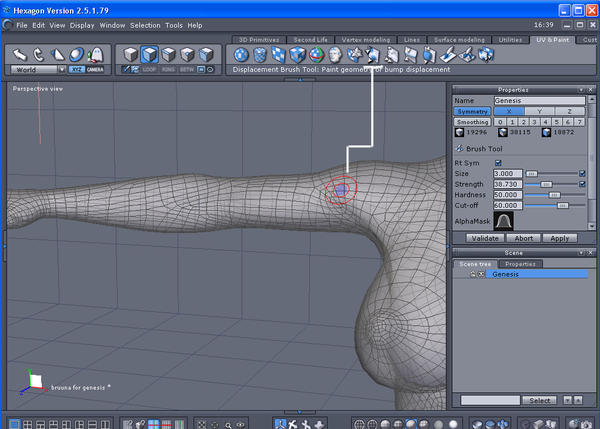
Task: Select the Displacement Brush tool icon
Action: click(372, 55)
